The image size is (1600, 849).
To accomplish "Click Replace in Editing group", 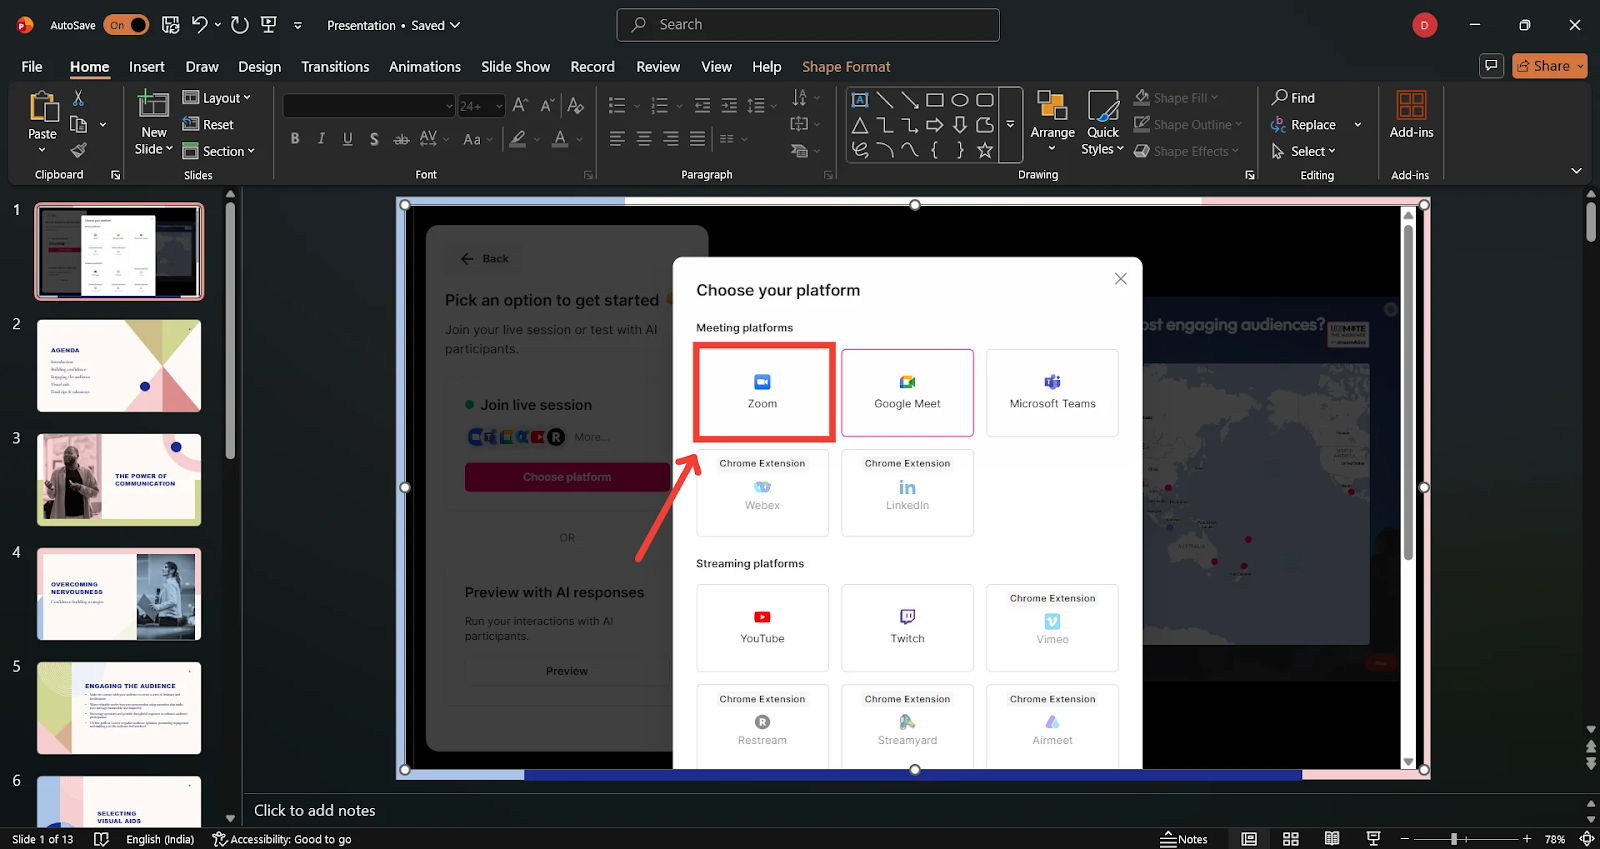I will [x=1303, y=125].
